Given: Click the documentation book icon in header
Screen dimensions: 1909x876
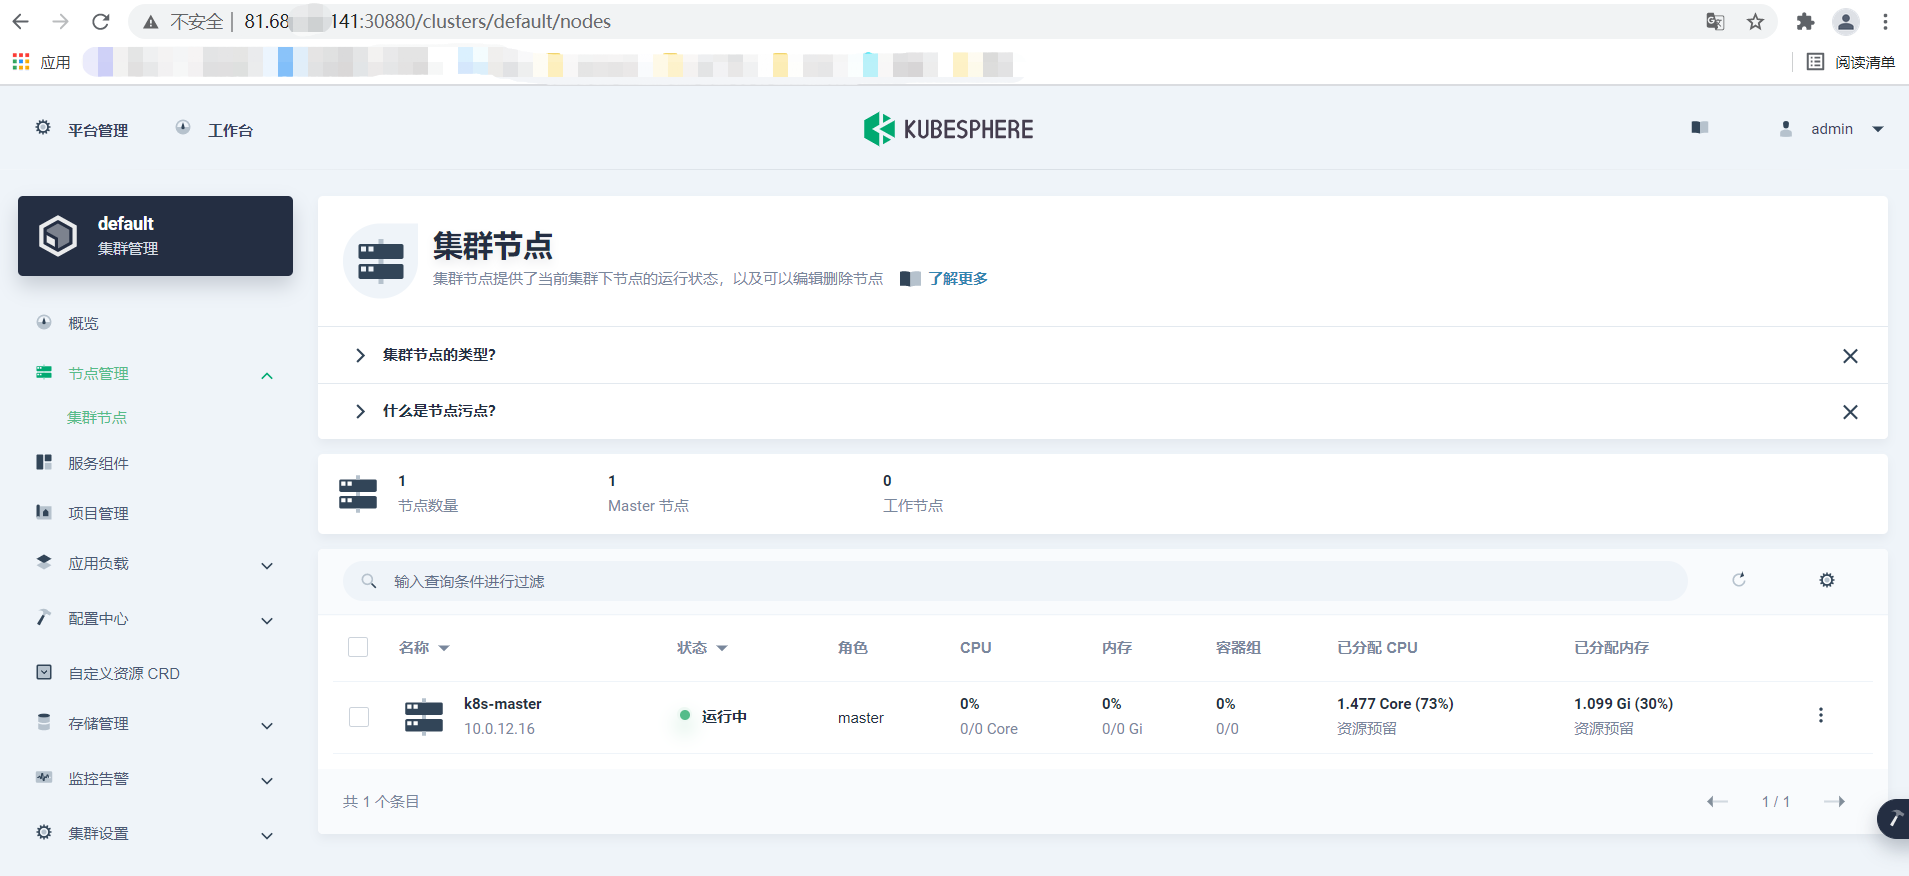Looking at the screenshot, I should [x=1699, y=128].
